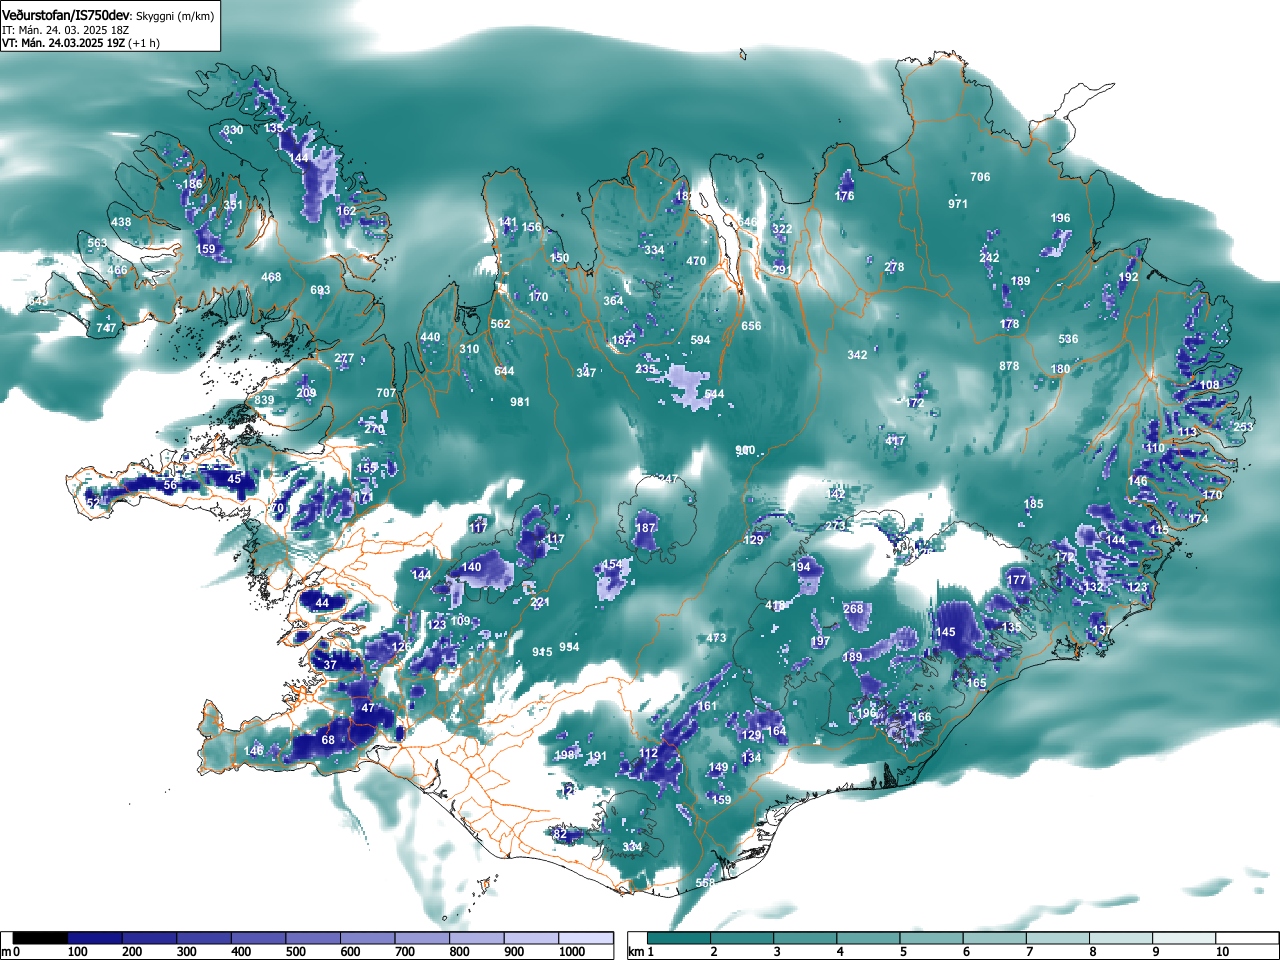Click the visibility value '45' on Snæfellsnes

[x=234, y=480]
